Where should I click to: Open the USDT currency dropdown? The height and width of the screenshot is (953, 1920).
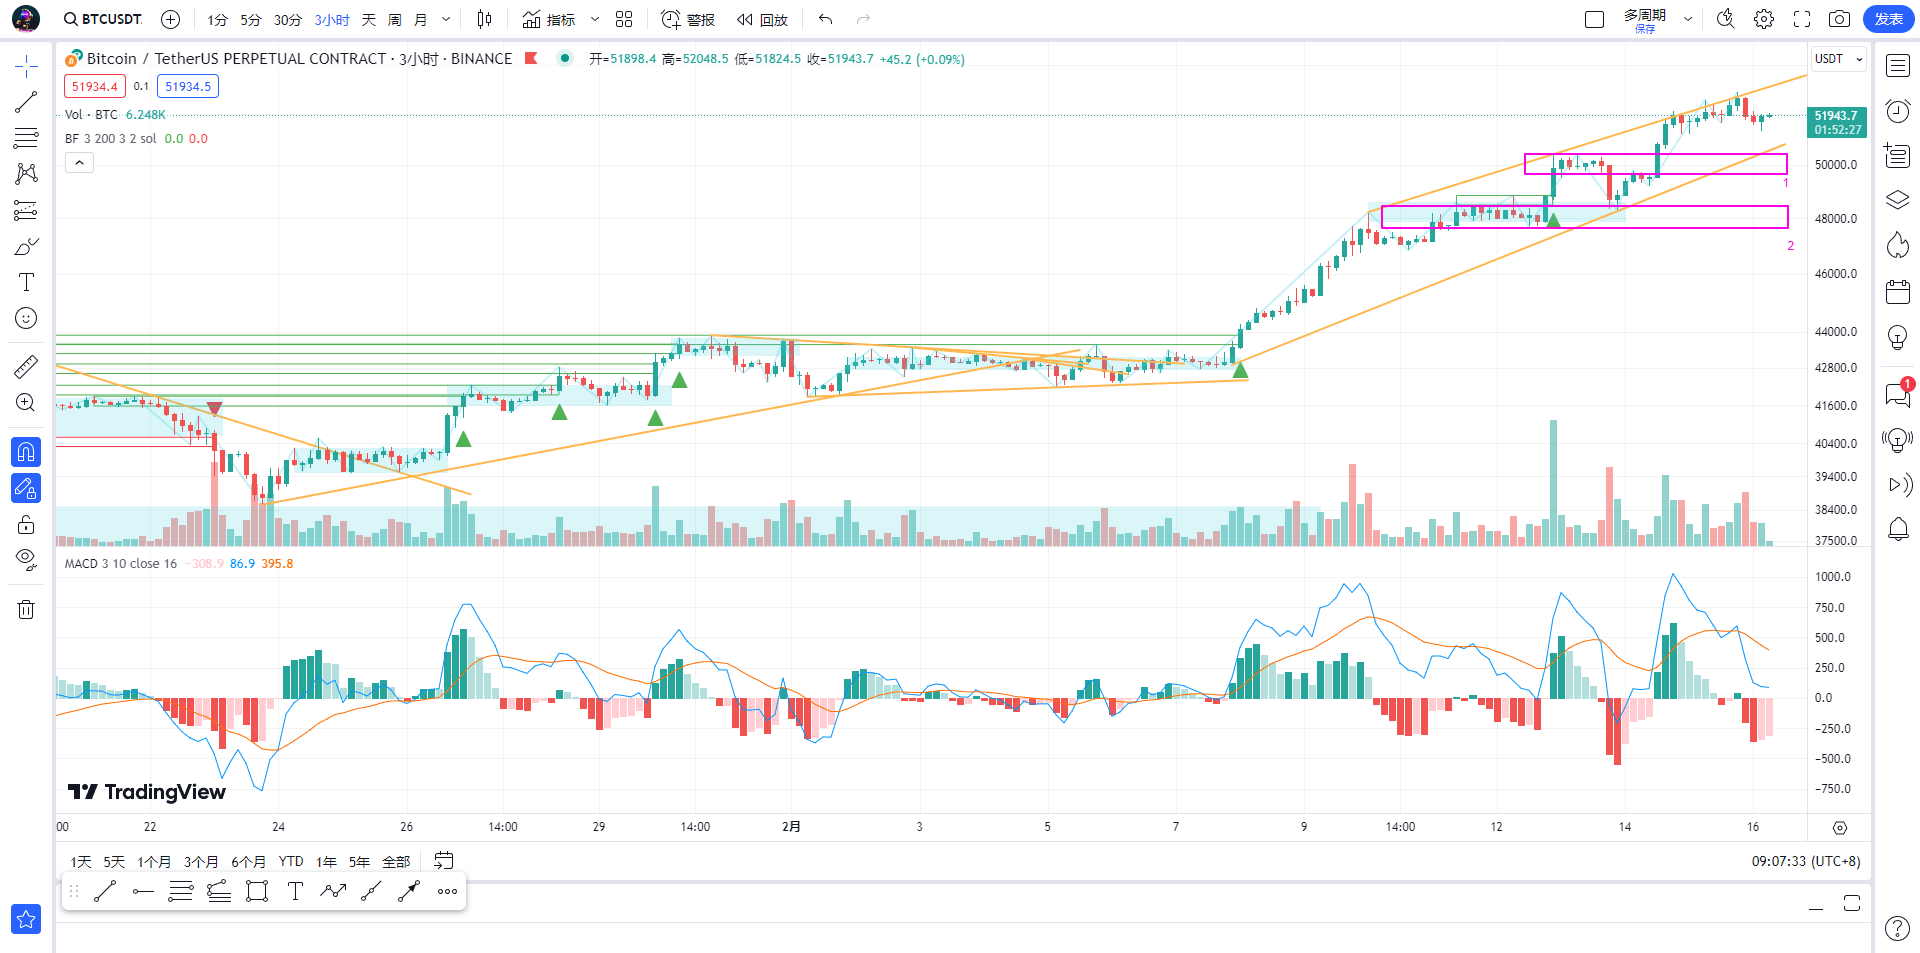coord(1839,59)
